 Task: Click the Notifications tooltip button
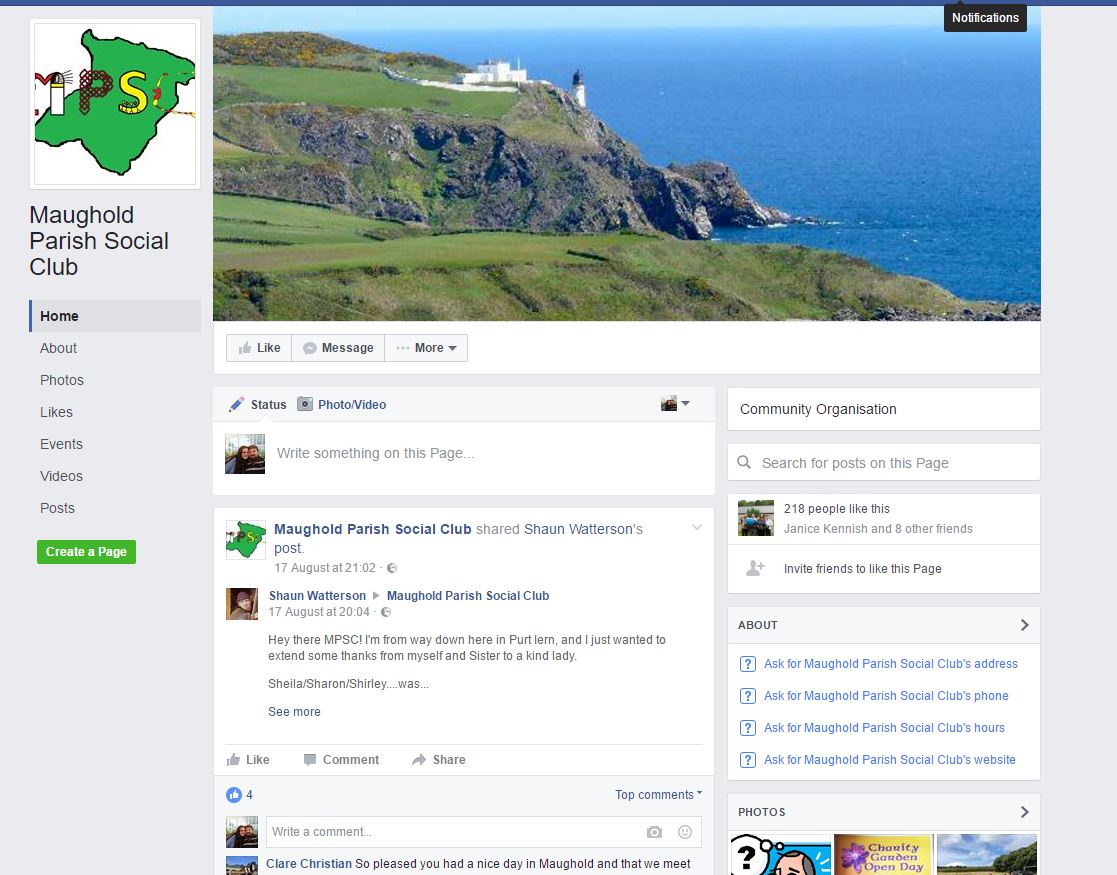985,18
